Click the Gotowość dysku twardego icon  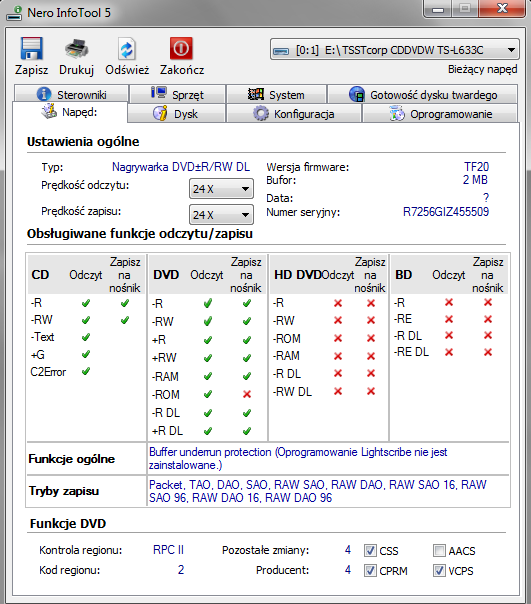356,94
